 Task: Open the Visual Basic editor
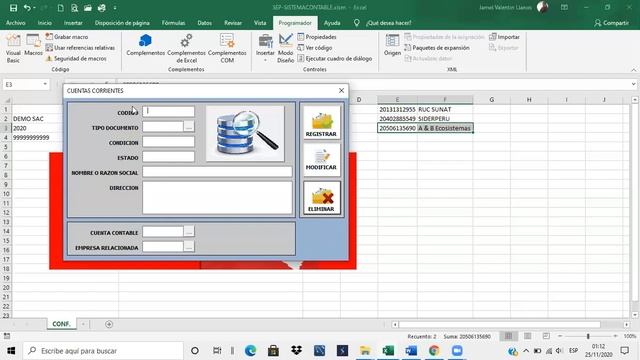[x=13, y=49]
